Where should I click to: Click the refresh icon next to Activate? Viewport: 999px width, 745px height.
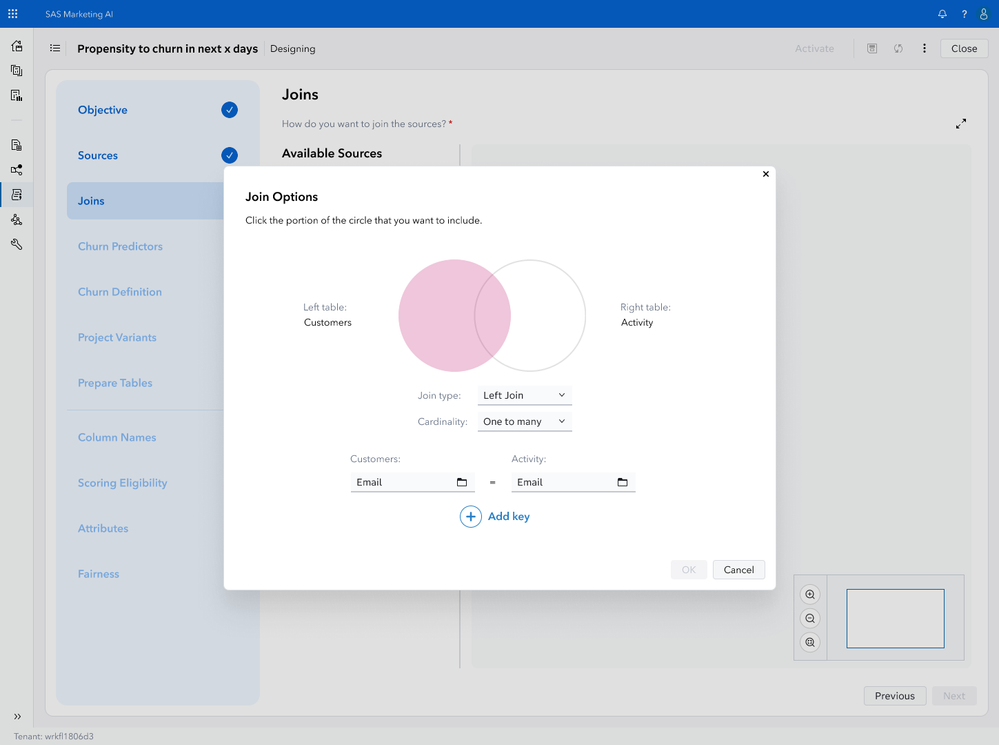click(x=898, y=48)
